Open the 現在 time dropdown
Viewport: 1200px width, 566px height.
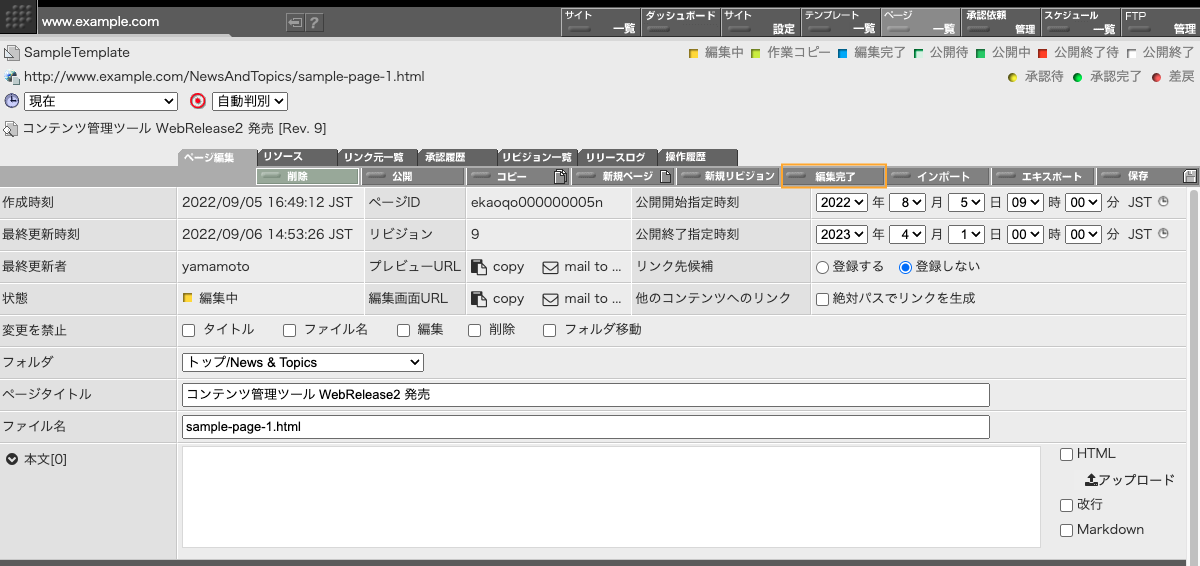pos(100,101)
